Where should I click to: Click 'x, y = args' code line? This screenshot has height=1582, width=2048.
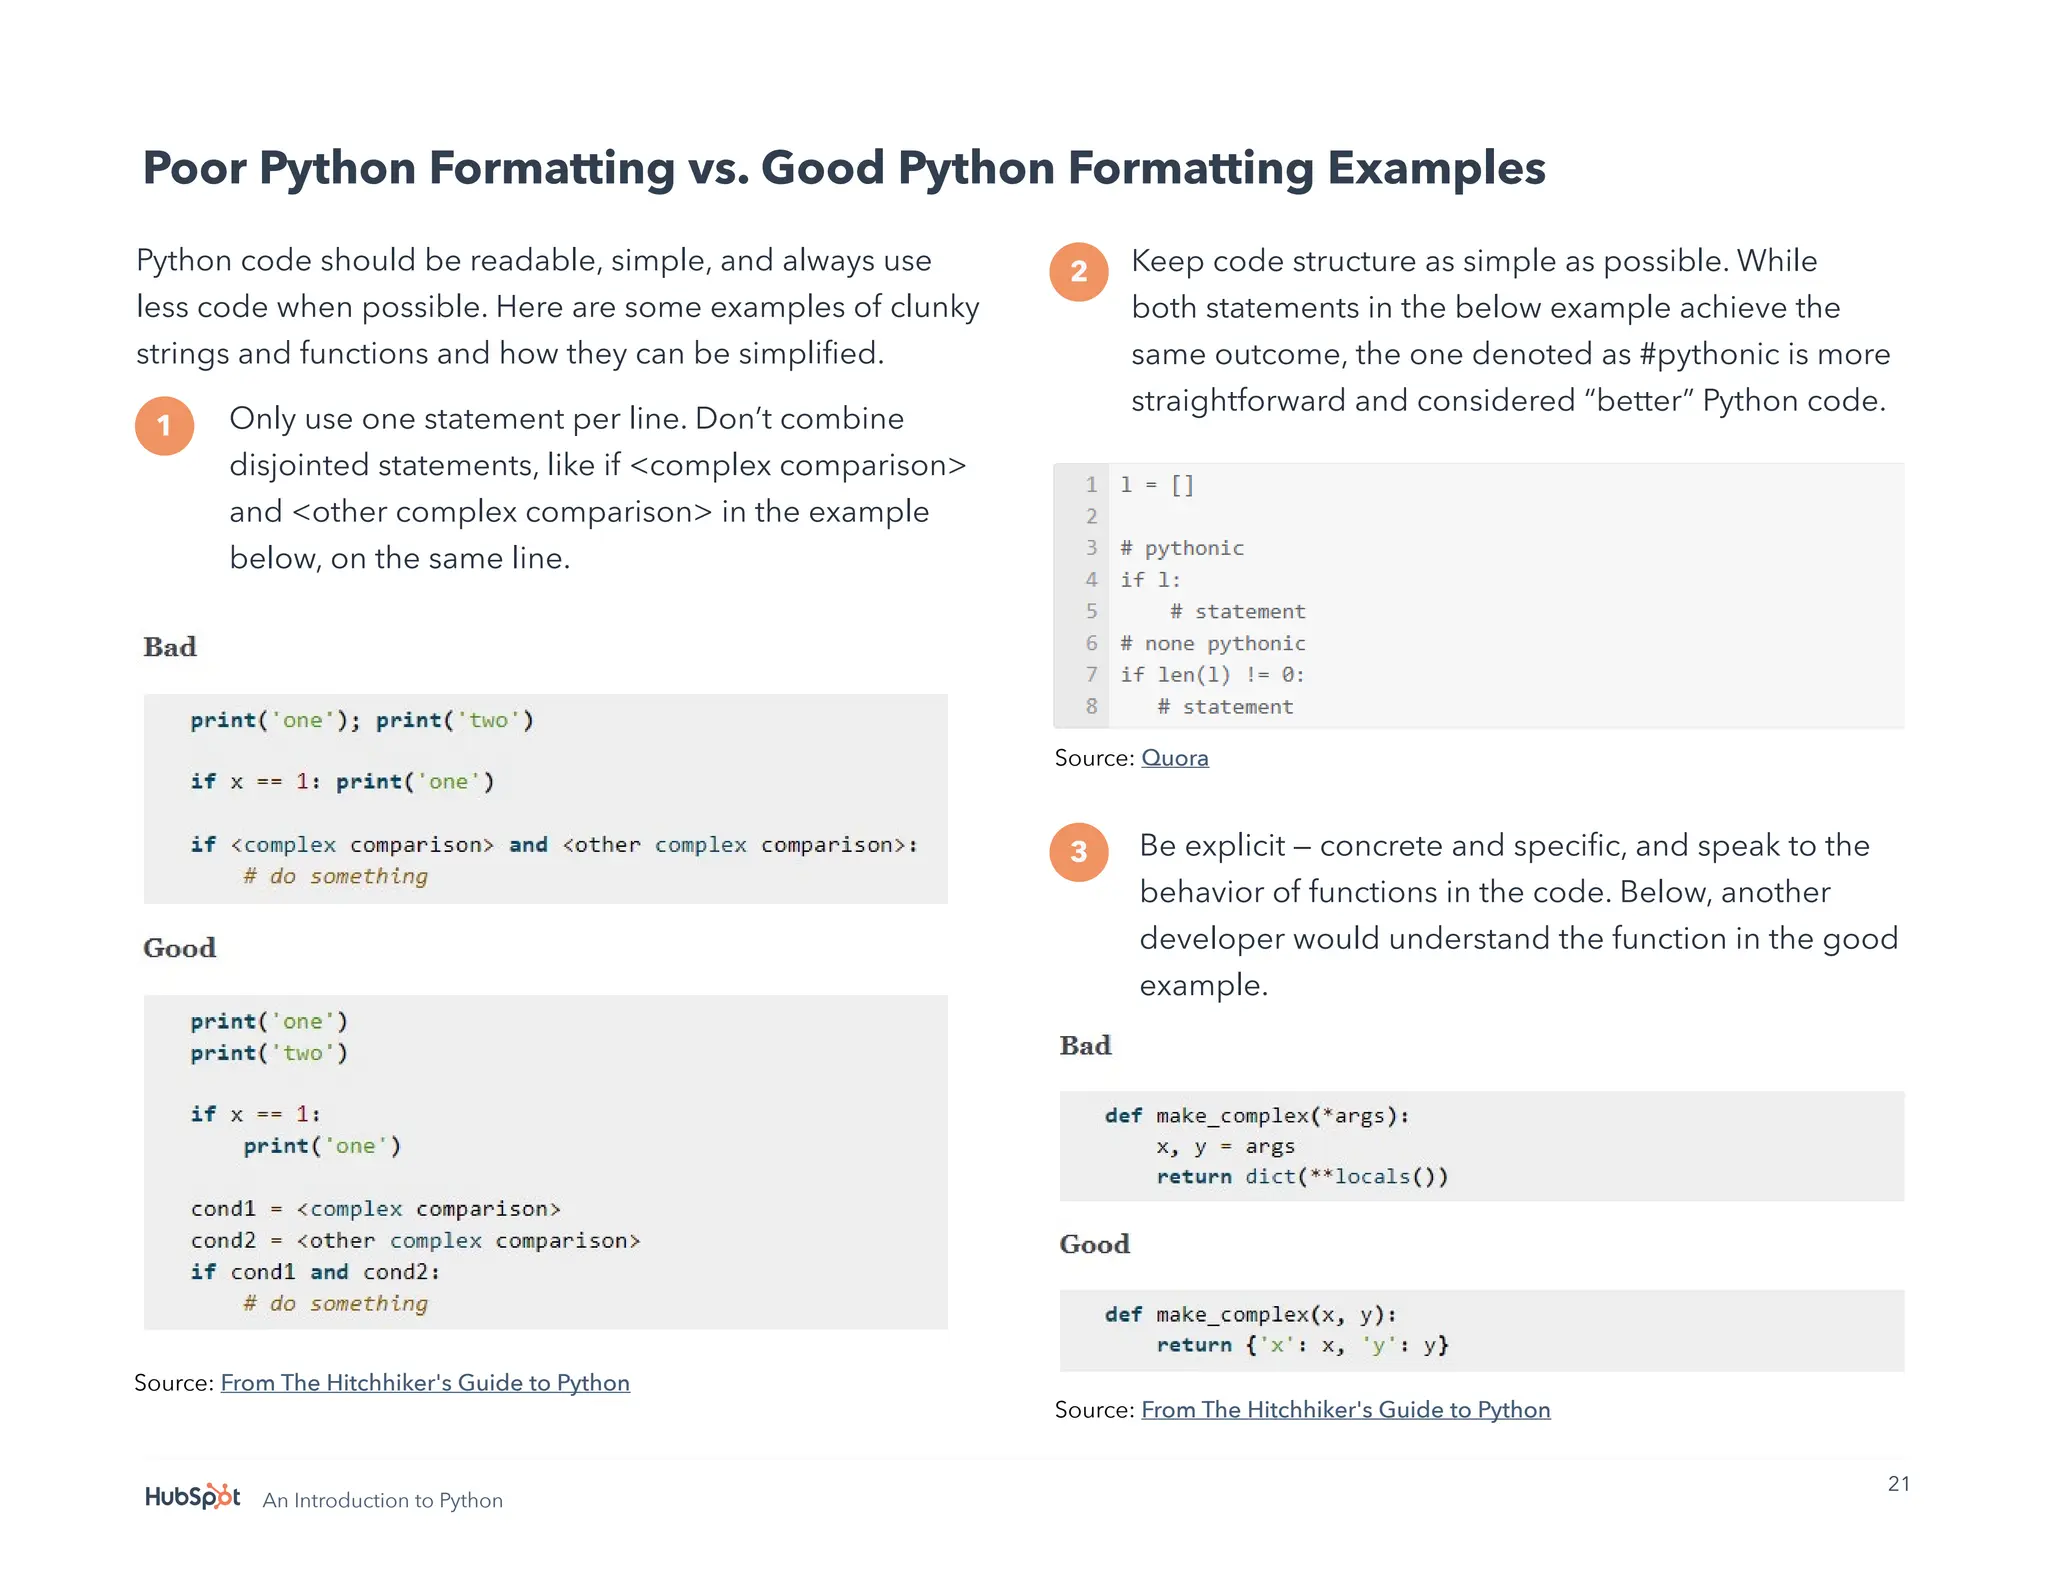click(x=1225, y=1147)
